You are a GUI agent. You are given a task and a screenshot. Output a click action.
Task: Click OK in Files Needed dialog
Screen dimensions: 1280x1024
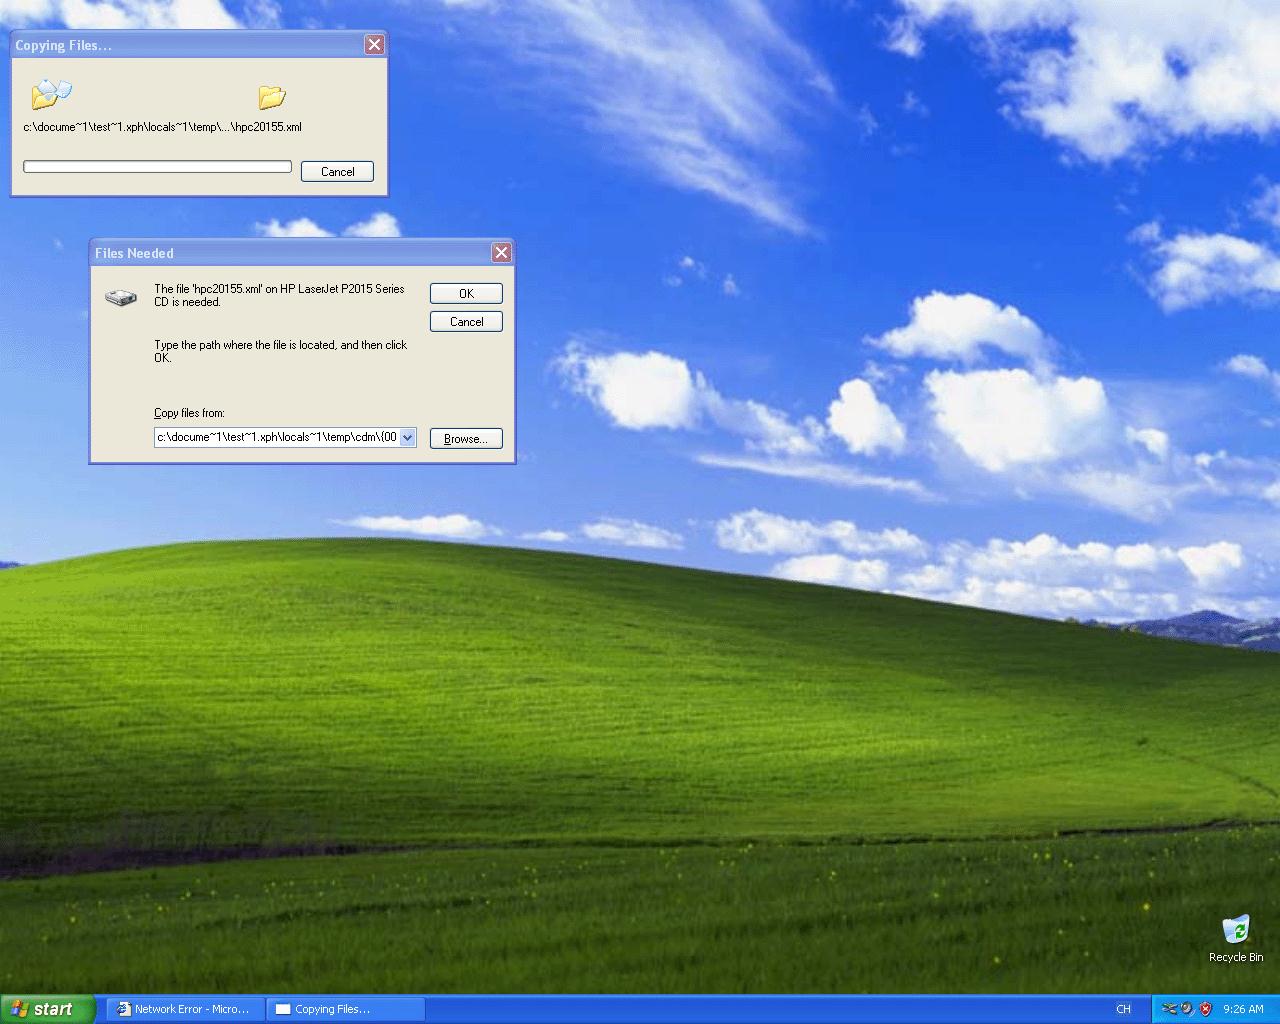click(x=466, y=293)
